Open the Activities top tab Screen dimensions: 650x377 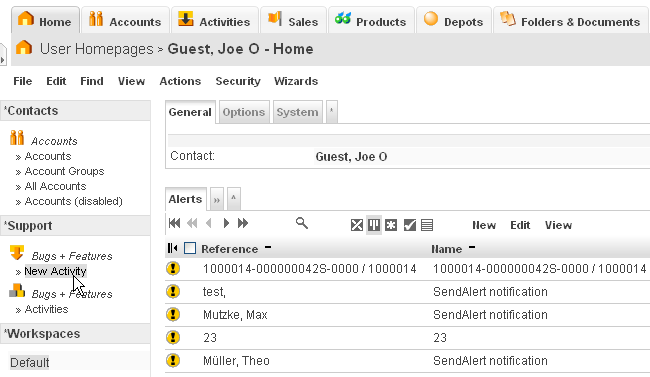215,20
